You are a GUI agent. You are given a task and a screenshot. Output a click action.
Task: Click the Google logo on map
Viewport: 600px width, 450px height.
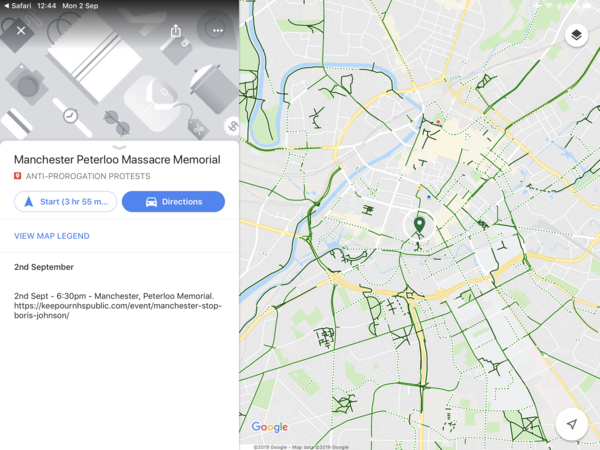(x=269, y=427)
